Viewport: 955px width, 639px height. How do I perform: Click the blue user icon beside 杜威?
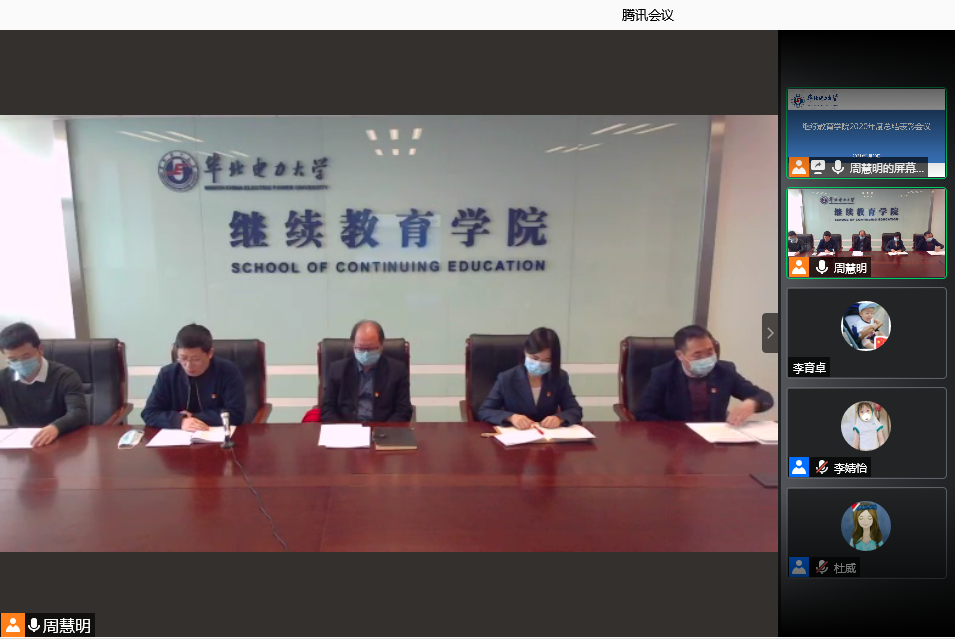tap(798, 567)
